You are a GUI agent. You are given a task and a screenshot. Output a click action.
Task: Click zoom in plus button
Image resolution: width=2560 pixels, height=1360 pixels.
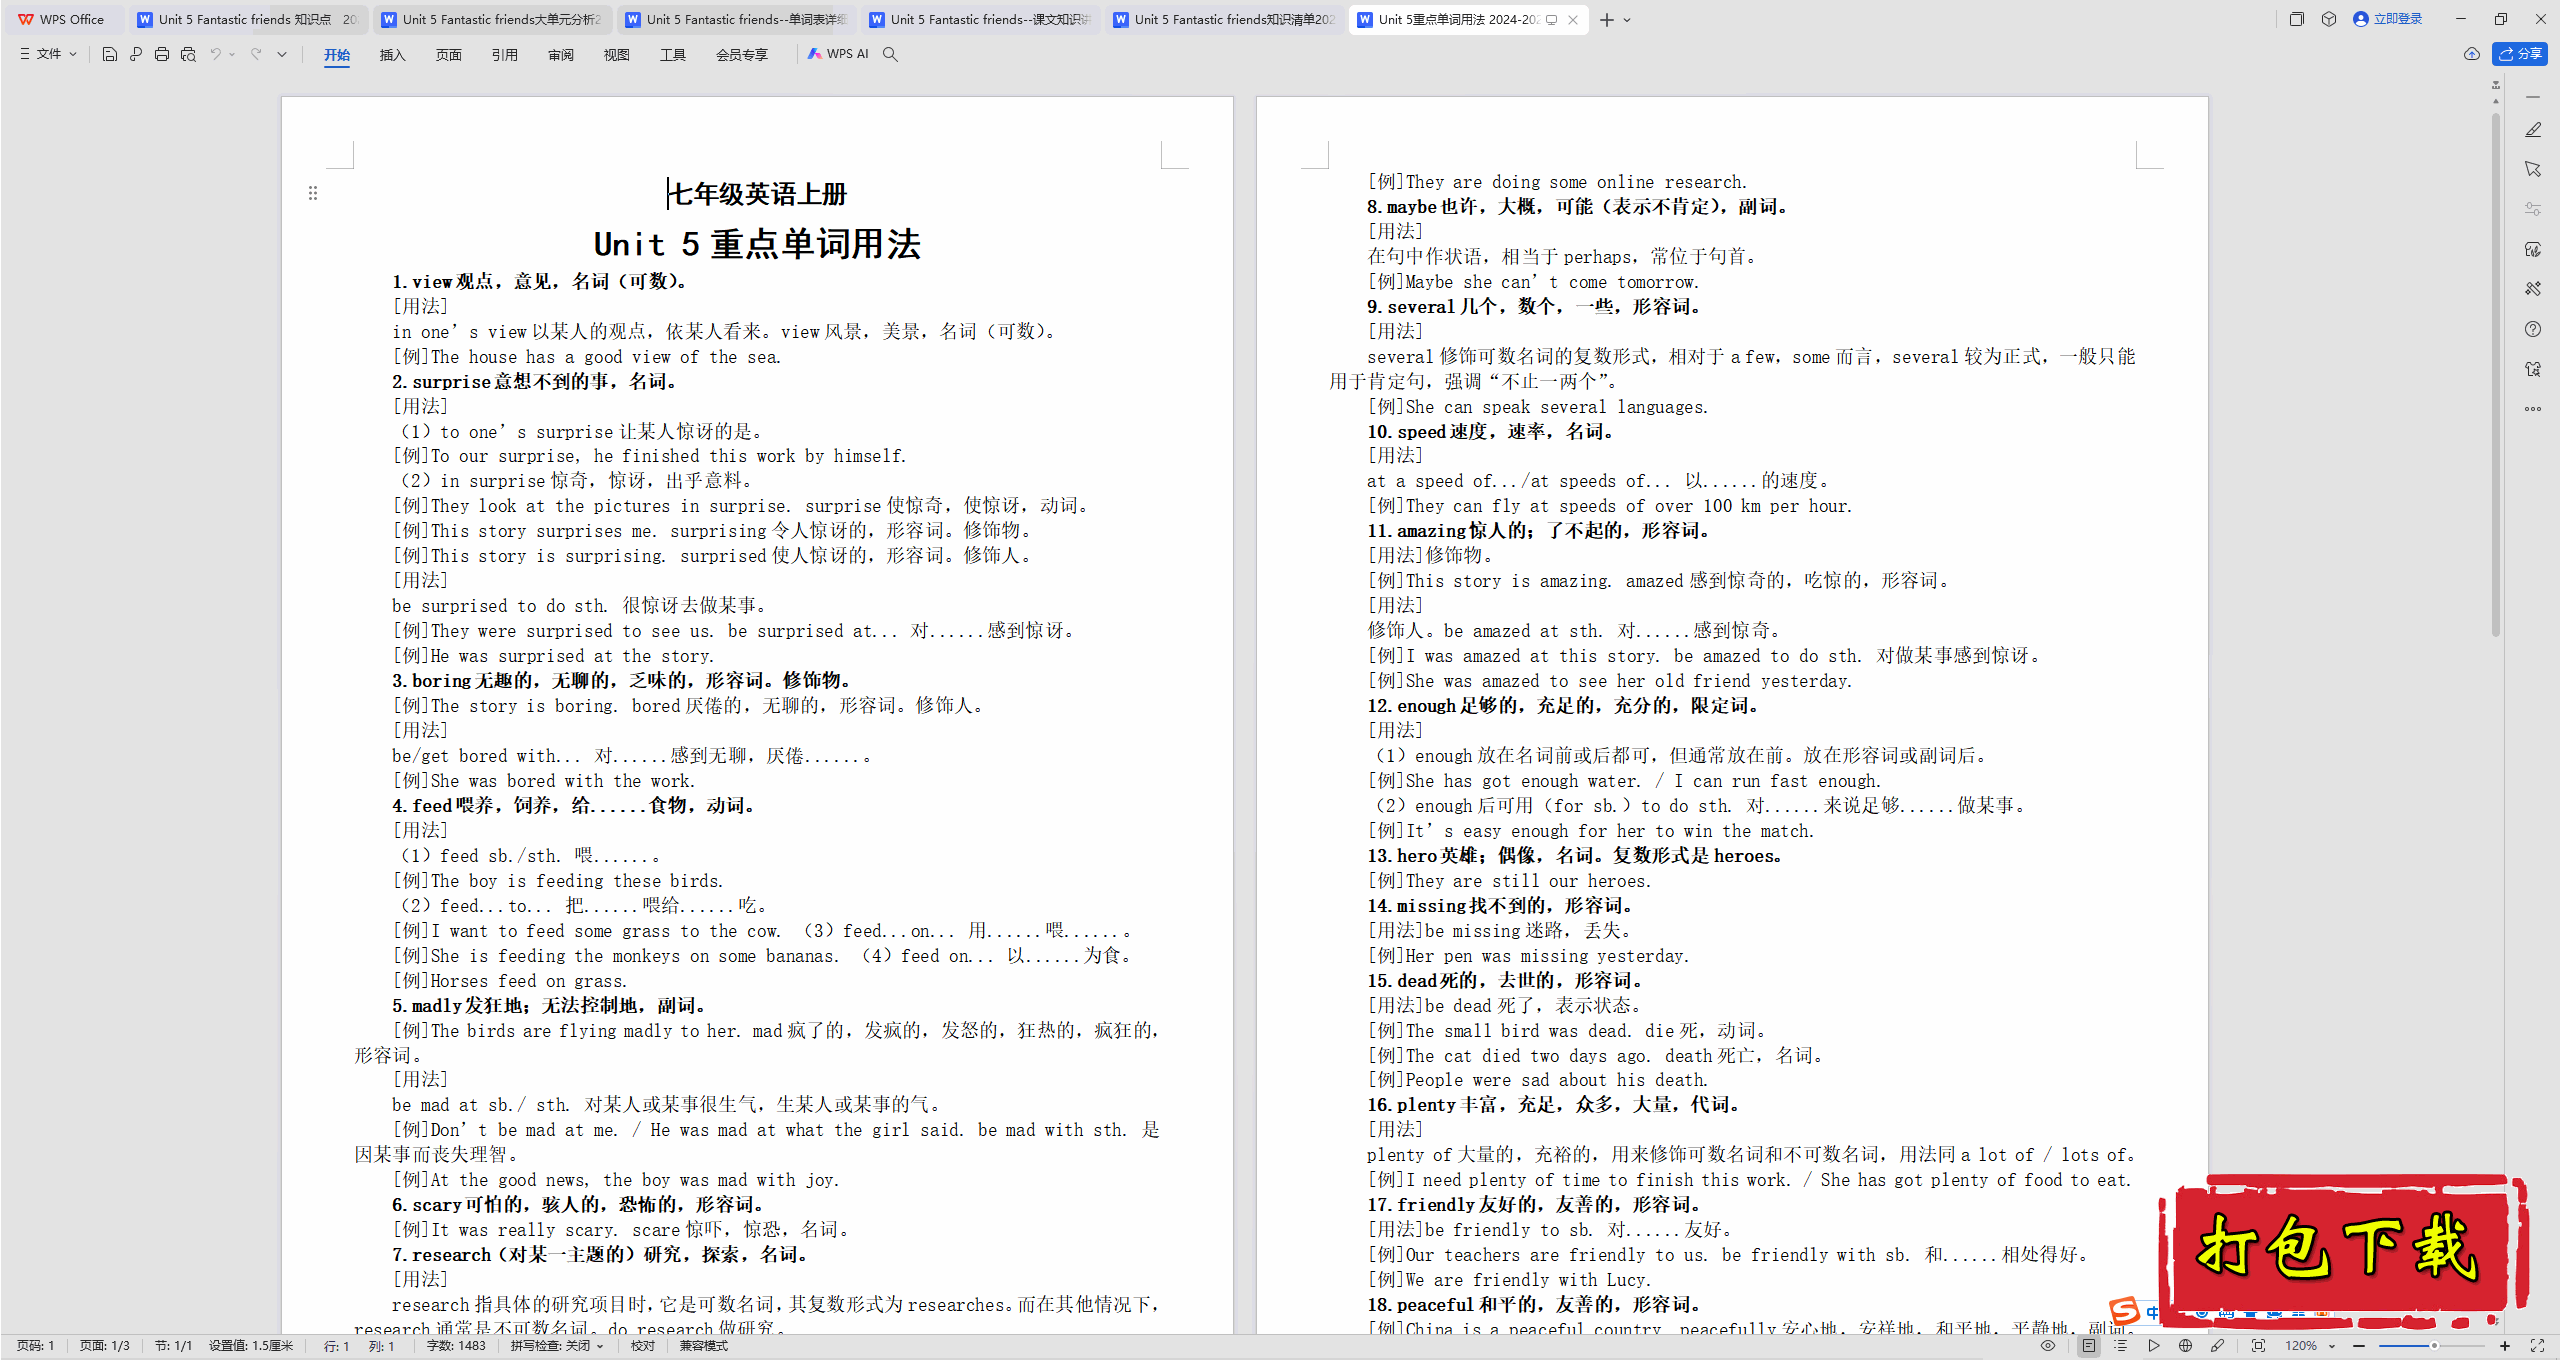pyautogui.click(x=2504, y=1346)
